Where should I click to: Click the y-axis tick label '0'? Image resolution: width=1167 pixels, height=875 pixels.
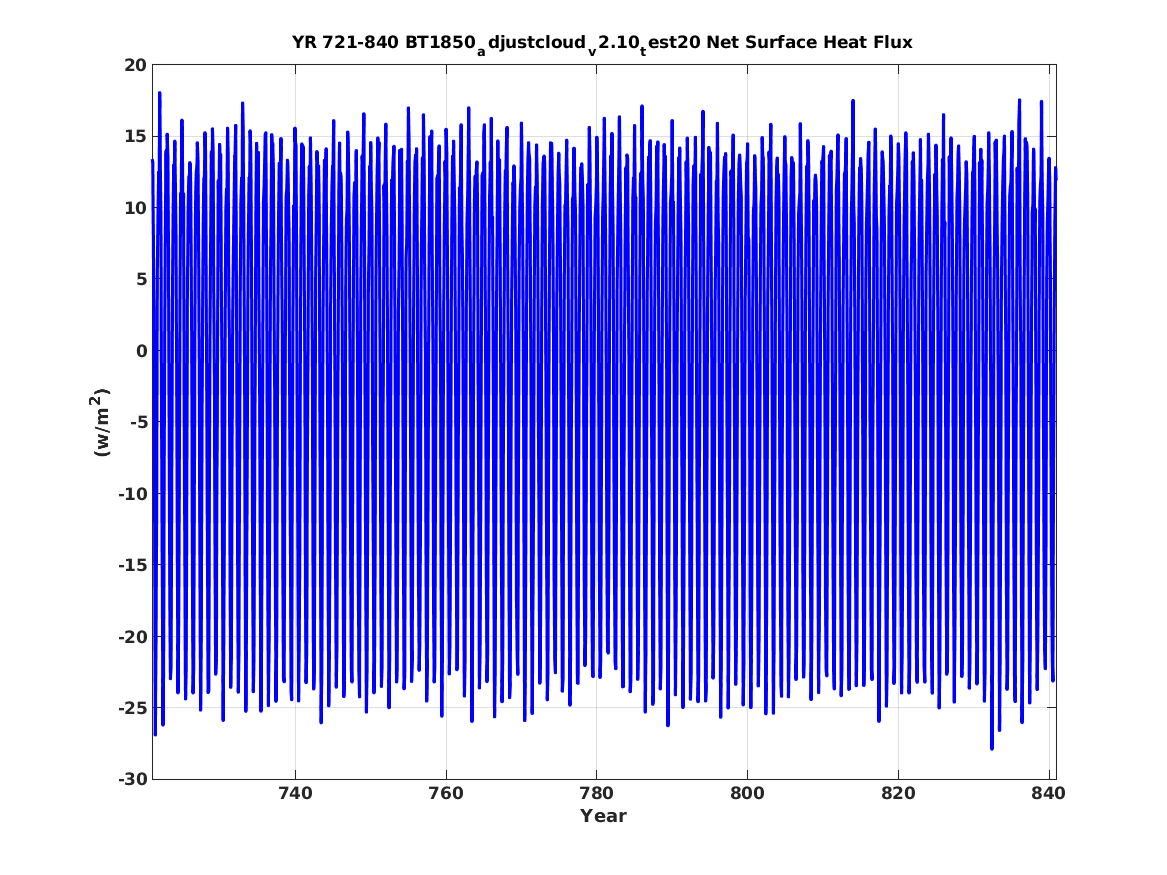coord(141,351)
